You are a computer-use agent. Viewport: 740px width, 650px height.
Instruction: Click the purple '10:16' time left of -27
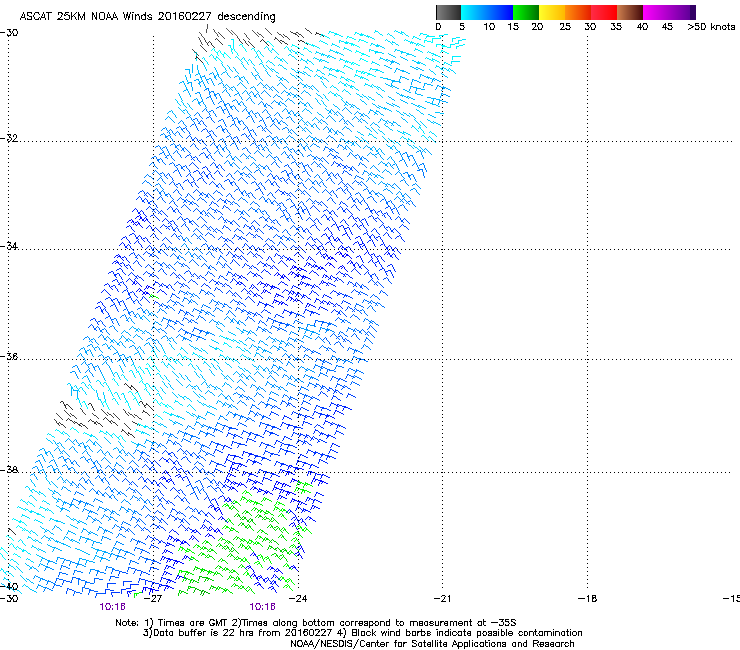112,607
